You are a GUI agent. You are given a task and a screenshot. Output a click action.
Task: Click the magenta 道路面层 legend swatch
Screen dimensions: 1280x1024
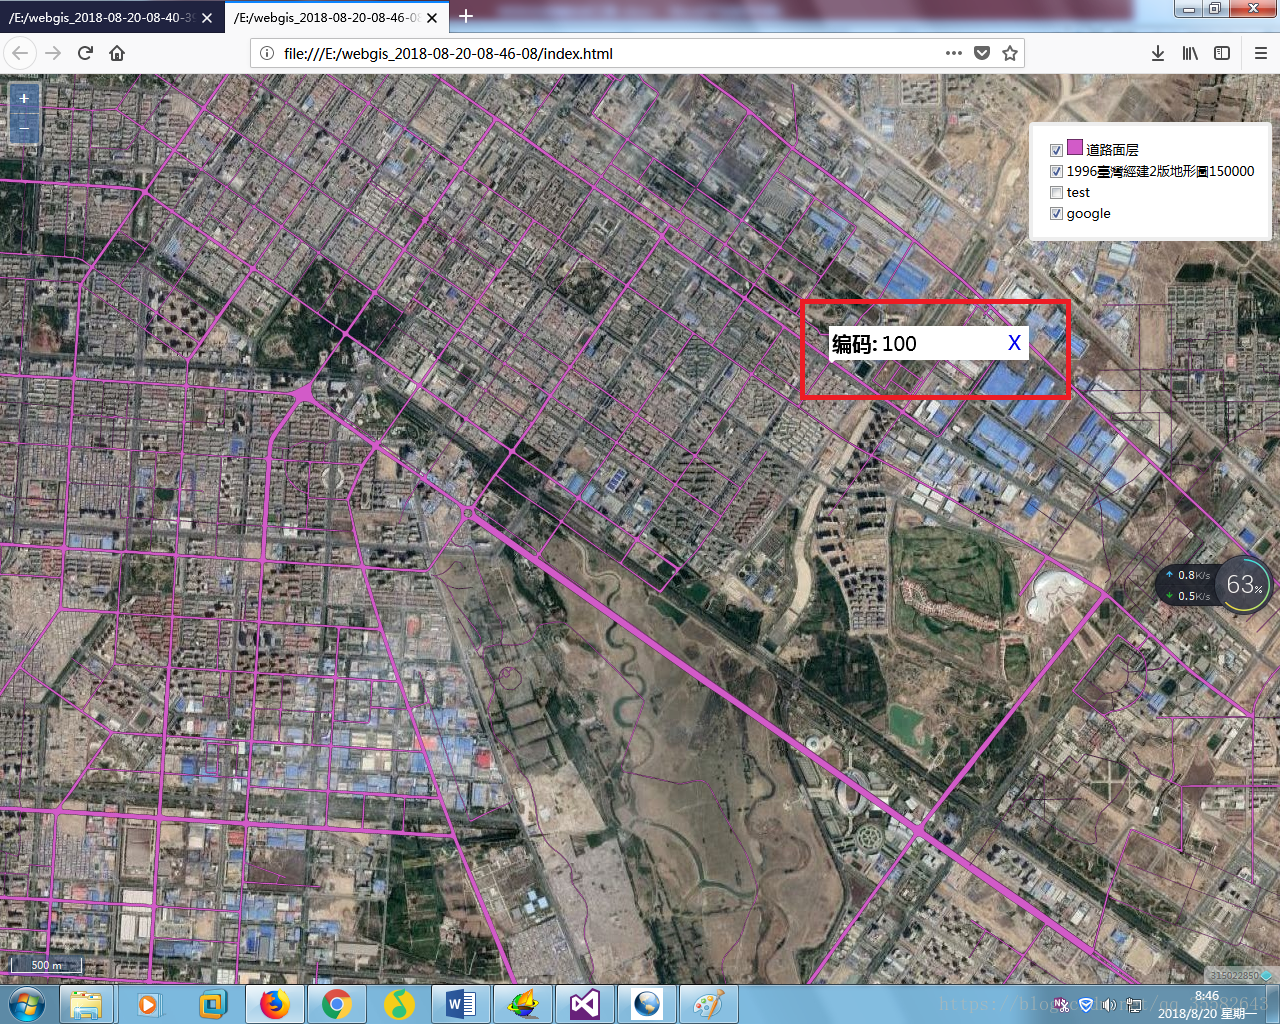(1075, 147)
